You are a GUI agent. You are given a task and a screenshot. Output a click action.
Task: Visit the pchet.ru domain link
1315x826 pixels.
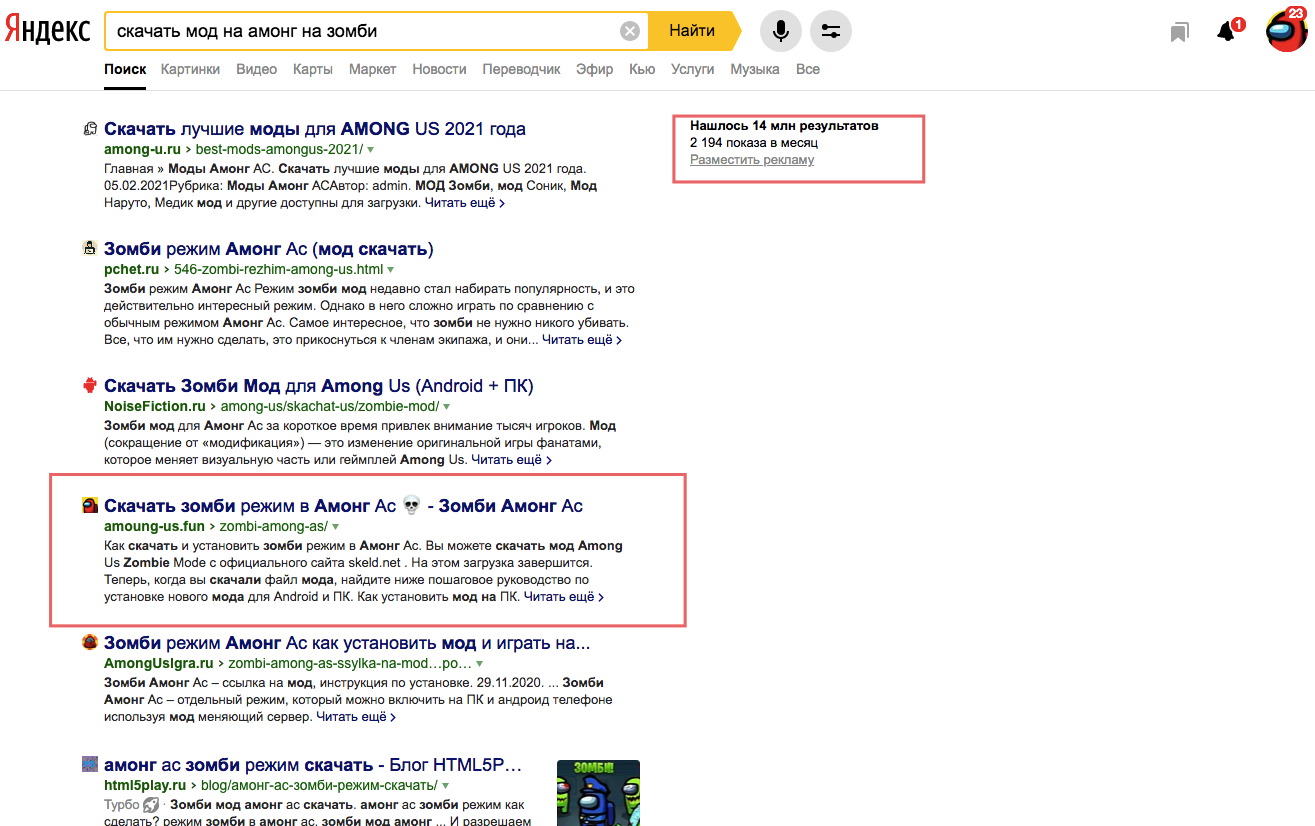(x=132, y=269)
